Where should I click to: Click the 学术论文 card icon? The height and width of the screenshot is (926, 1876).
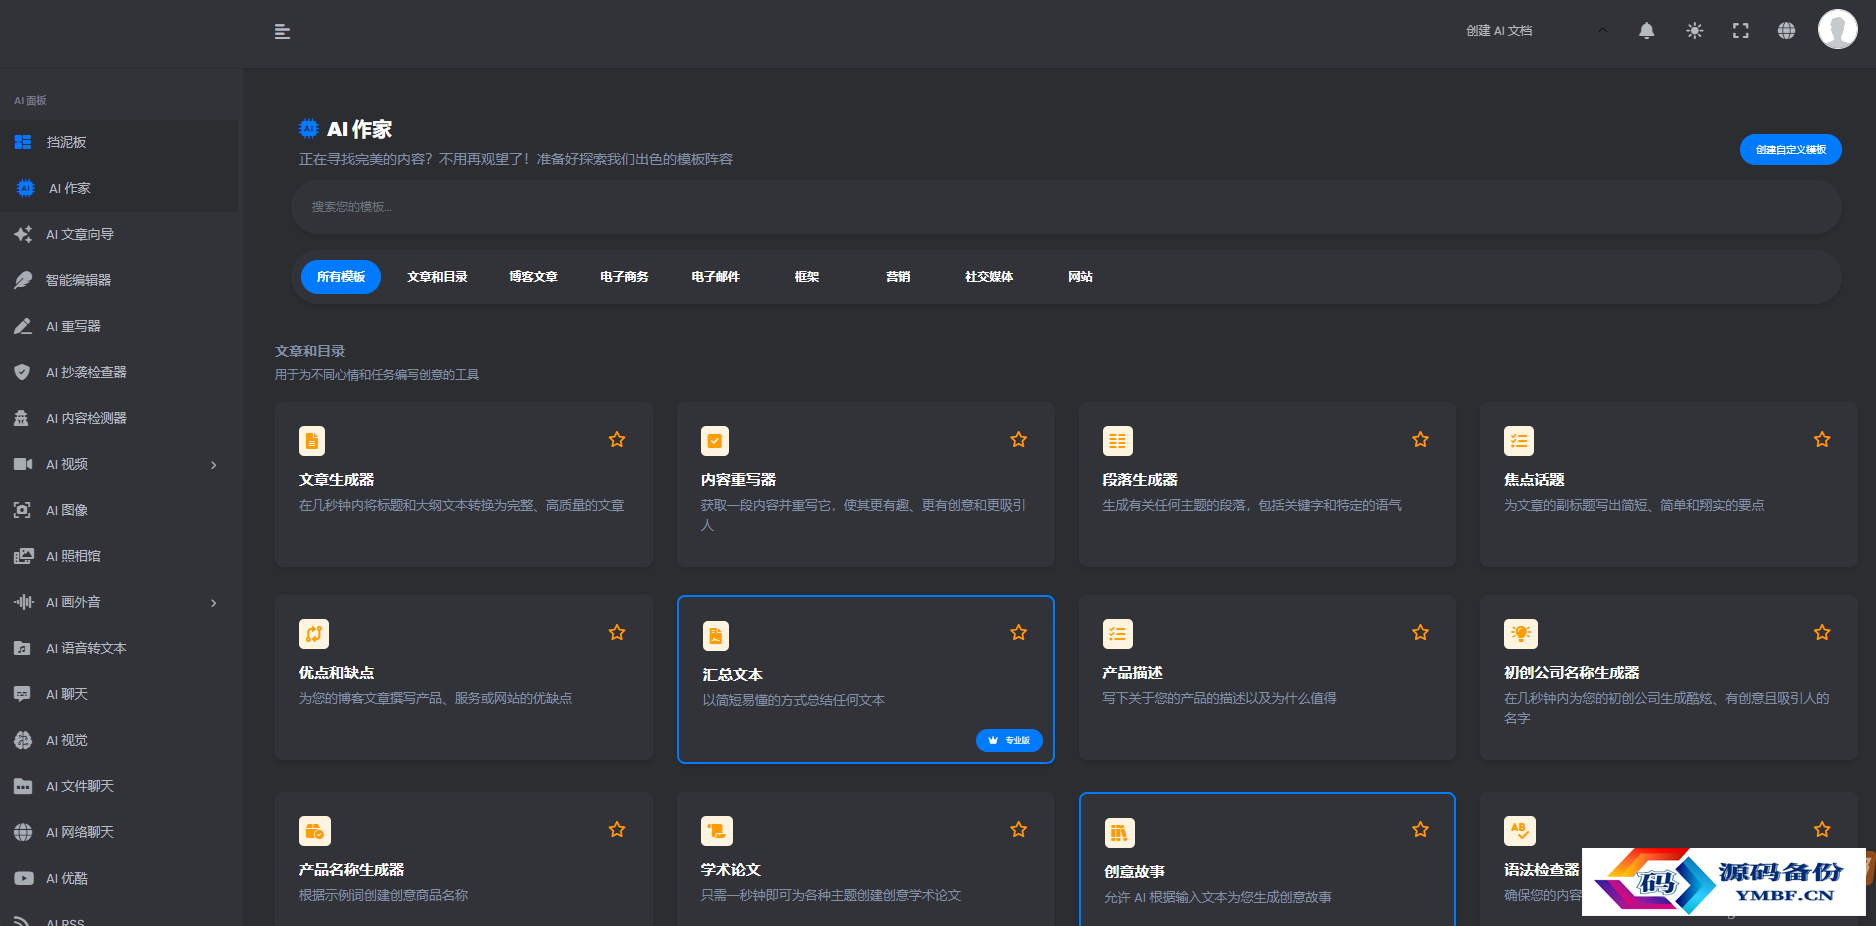(716, 831)
